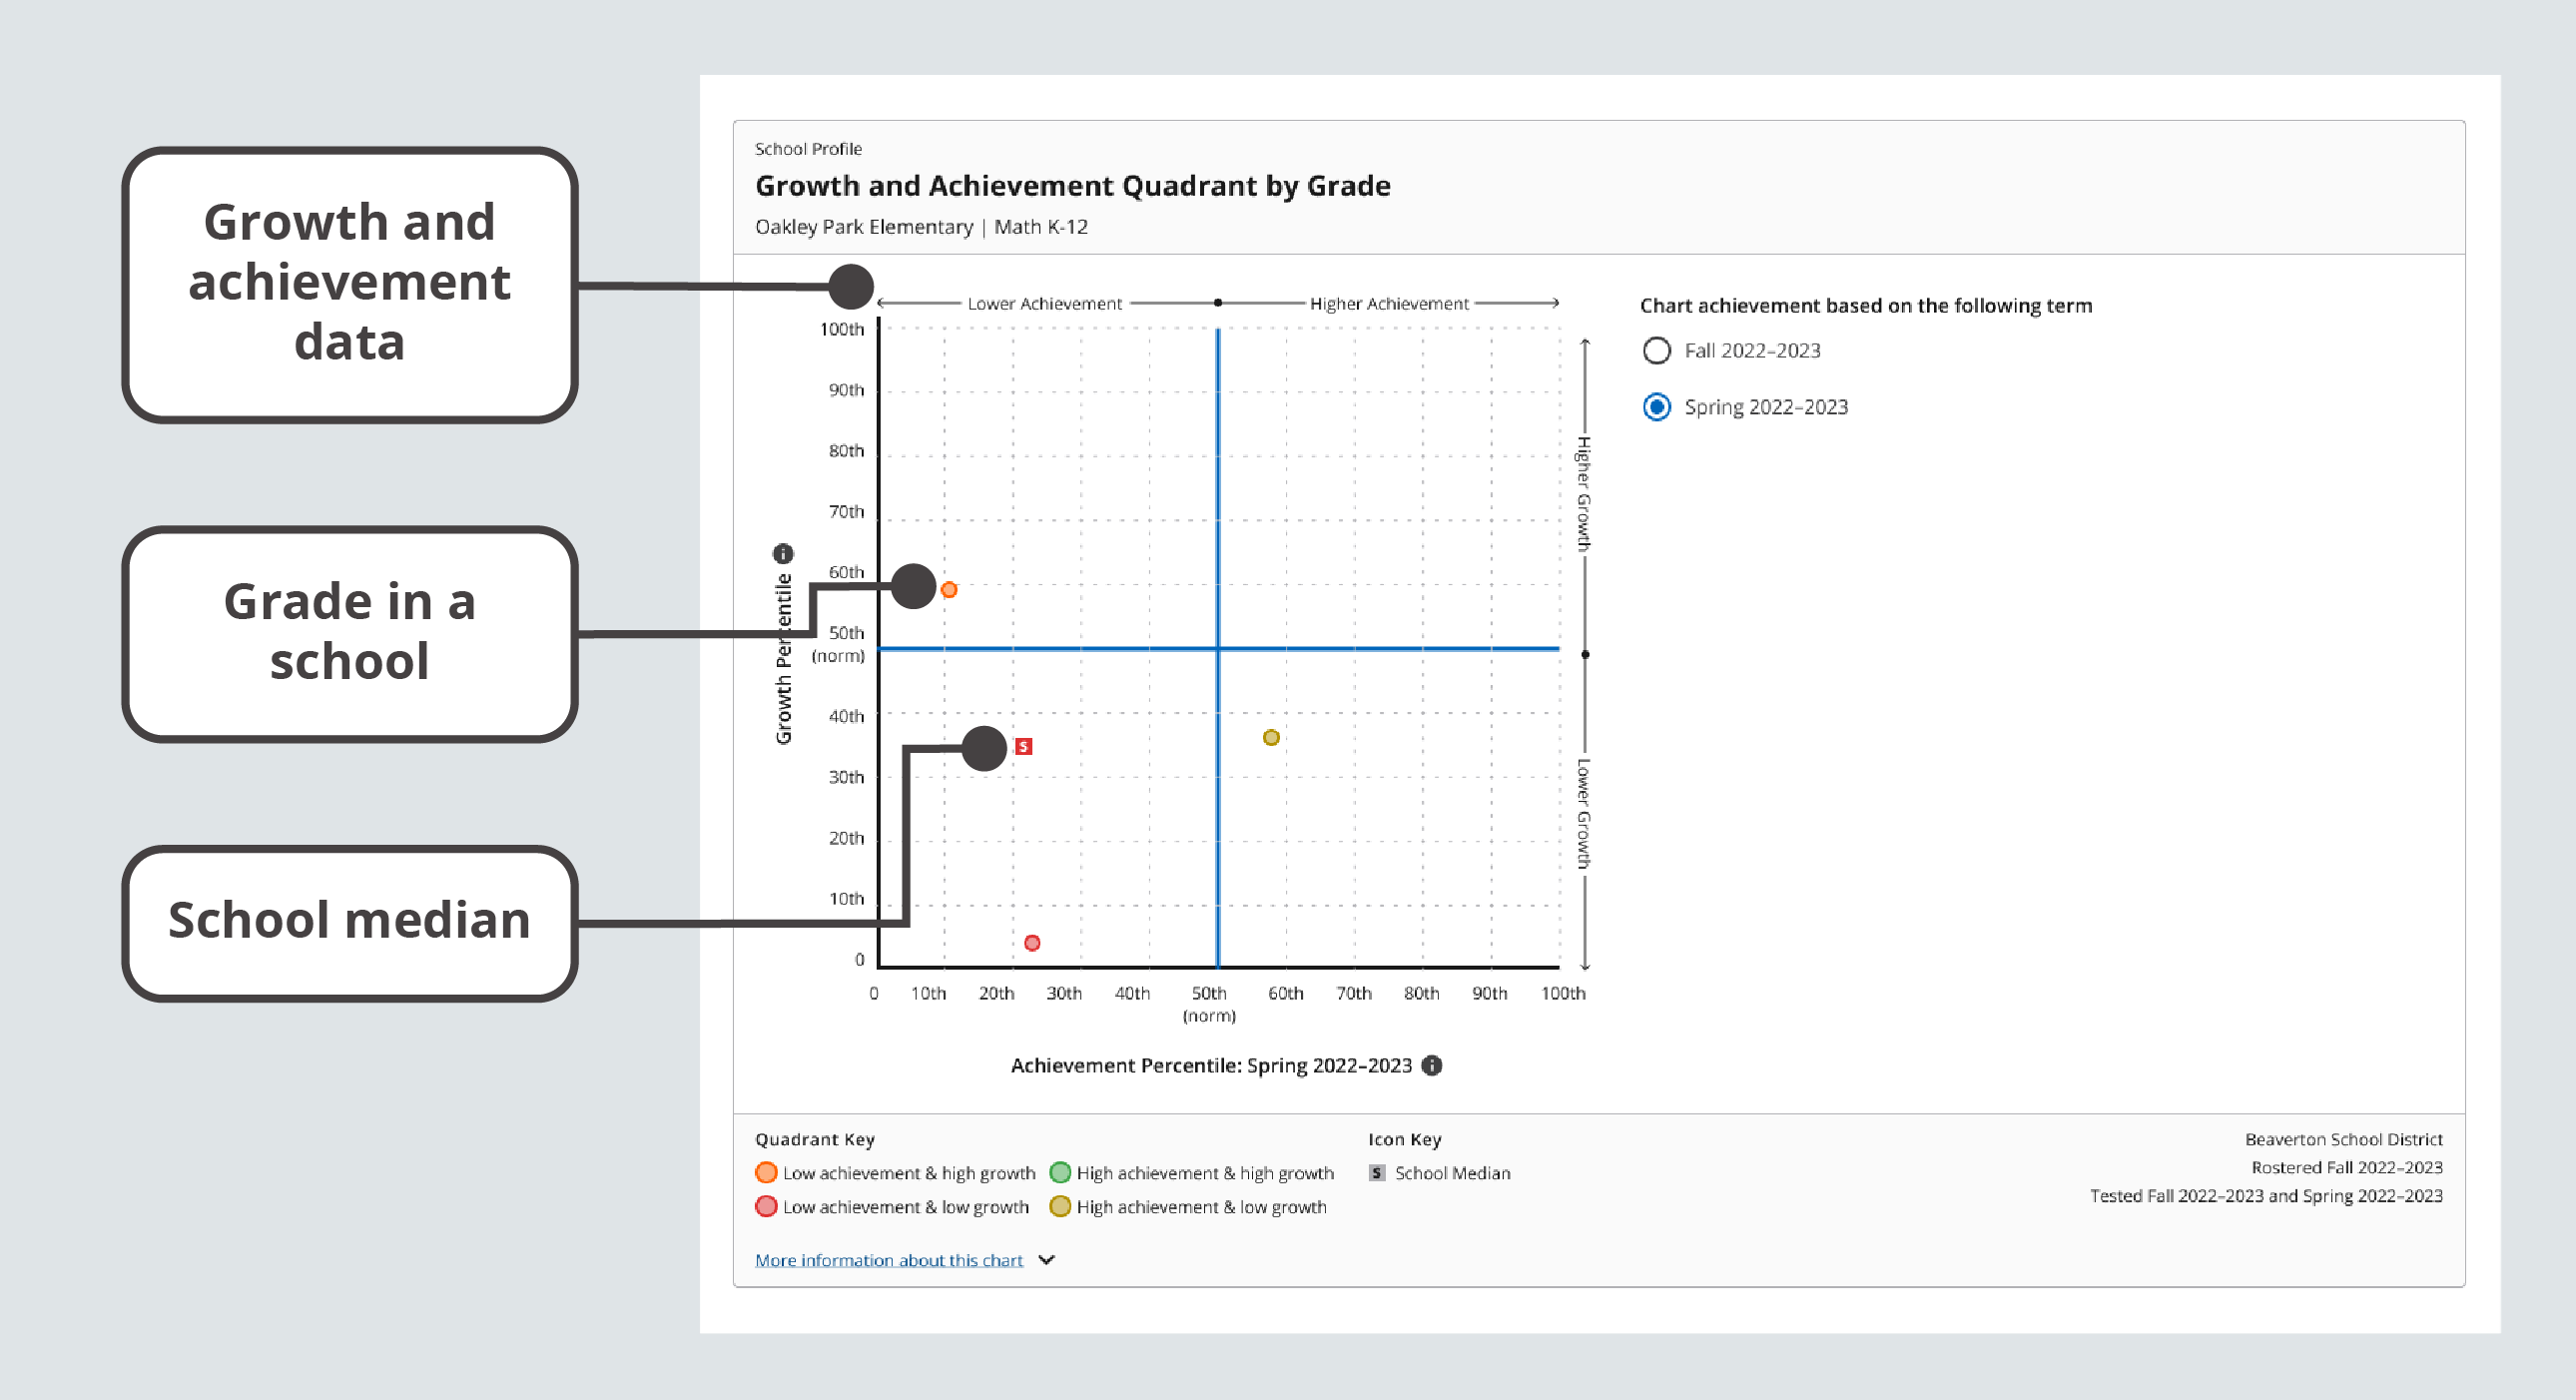Click the Growth and Achievement Quadrant by Grade title

(x=1071, y=186)
